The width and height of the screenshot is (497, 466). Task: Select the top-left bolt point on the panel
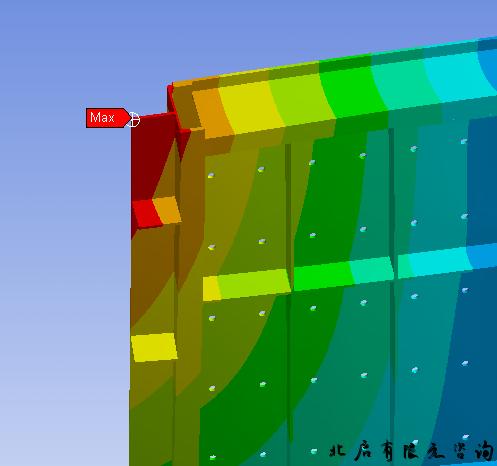click(211, 175)
